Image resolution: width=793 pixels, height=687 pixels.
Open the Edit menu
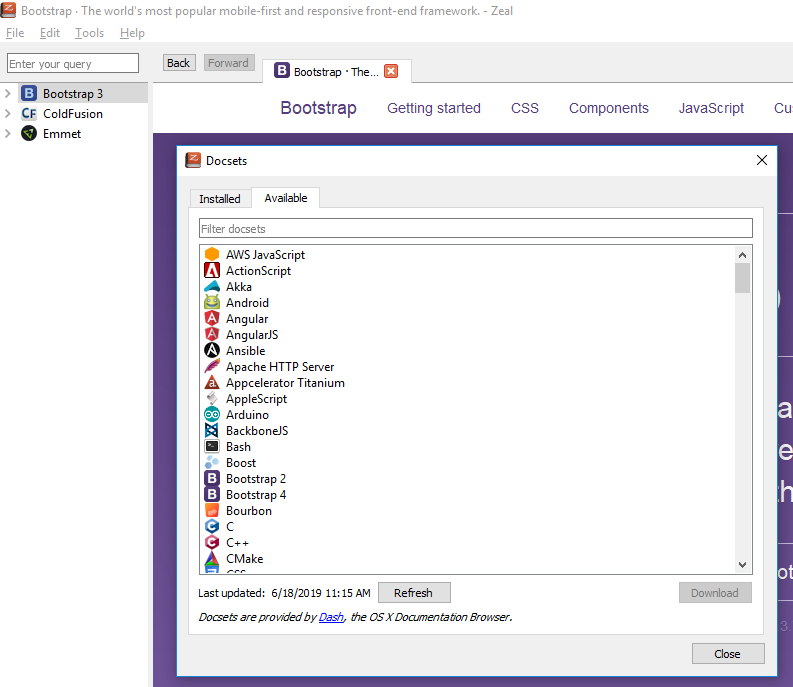pyautogui.click(x=50, y=33)
